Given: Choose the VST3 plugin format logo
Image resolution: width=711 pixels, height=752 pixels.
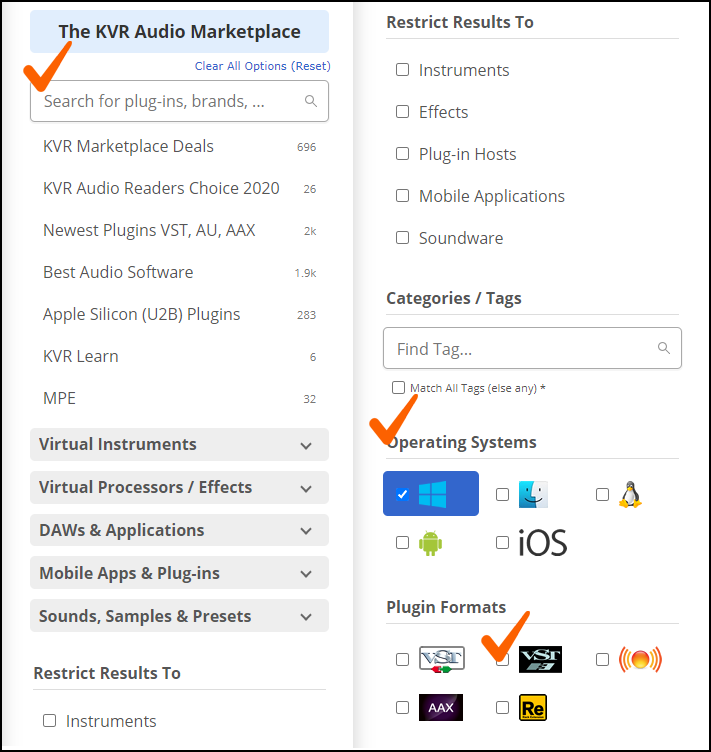Looking at the screenshot, I should (x=540, y=659).
